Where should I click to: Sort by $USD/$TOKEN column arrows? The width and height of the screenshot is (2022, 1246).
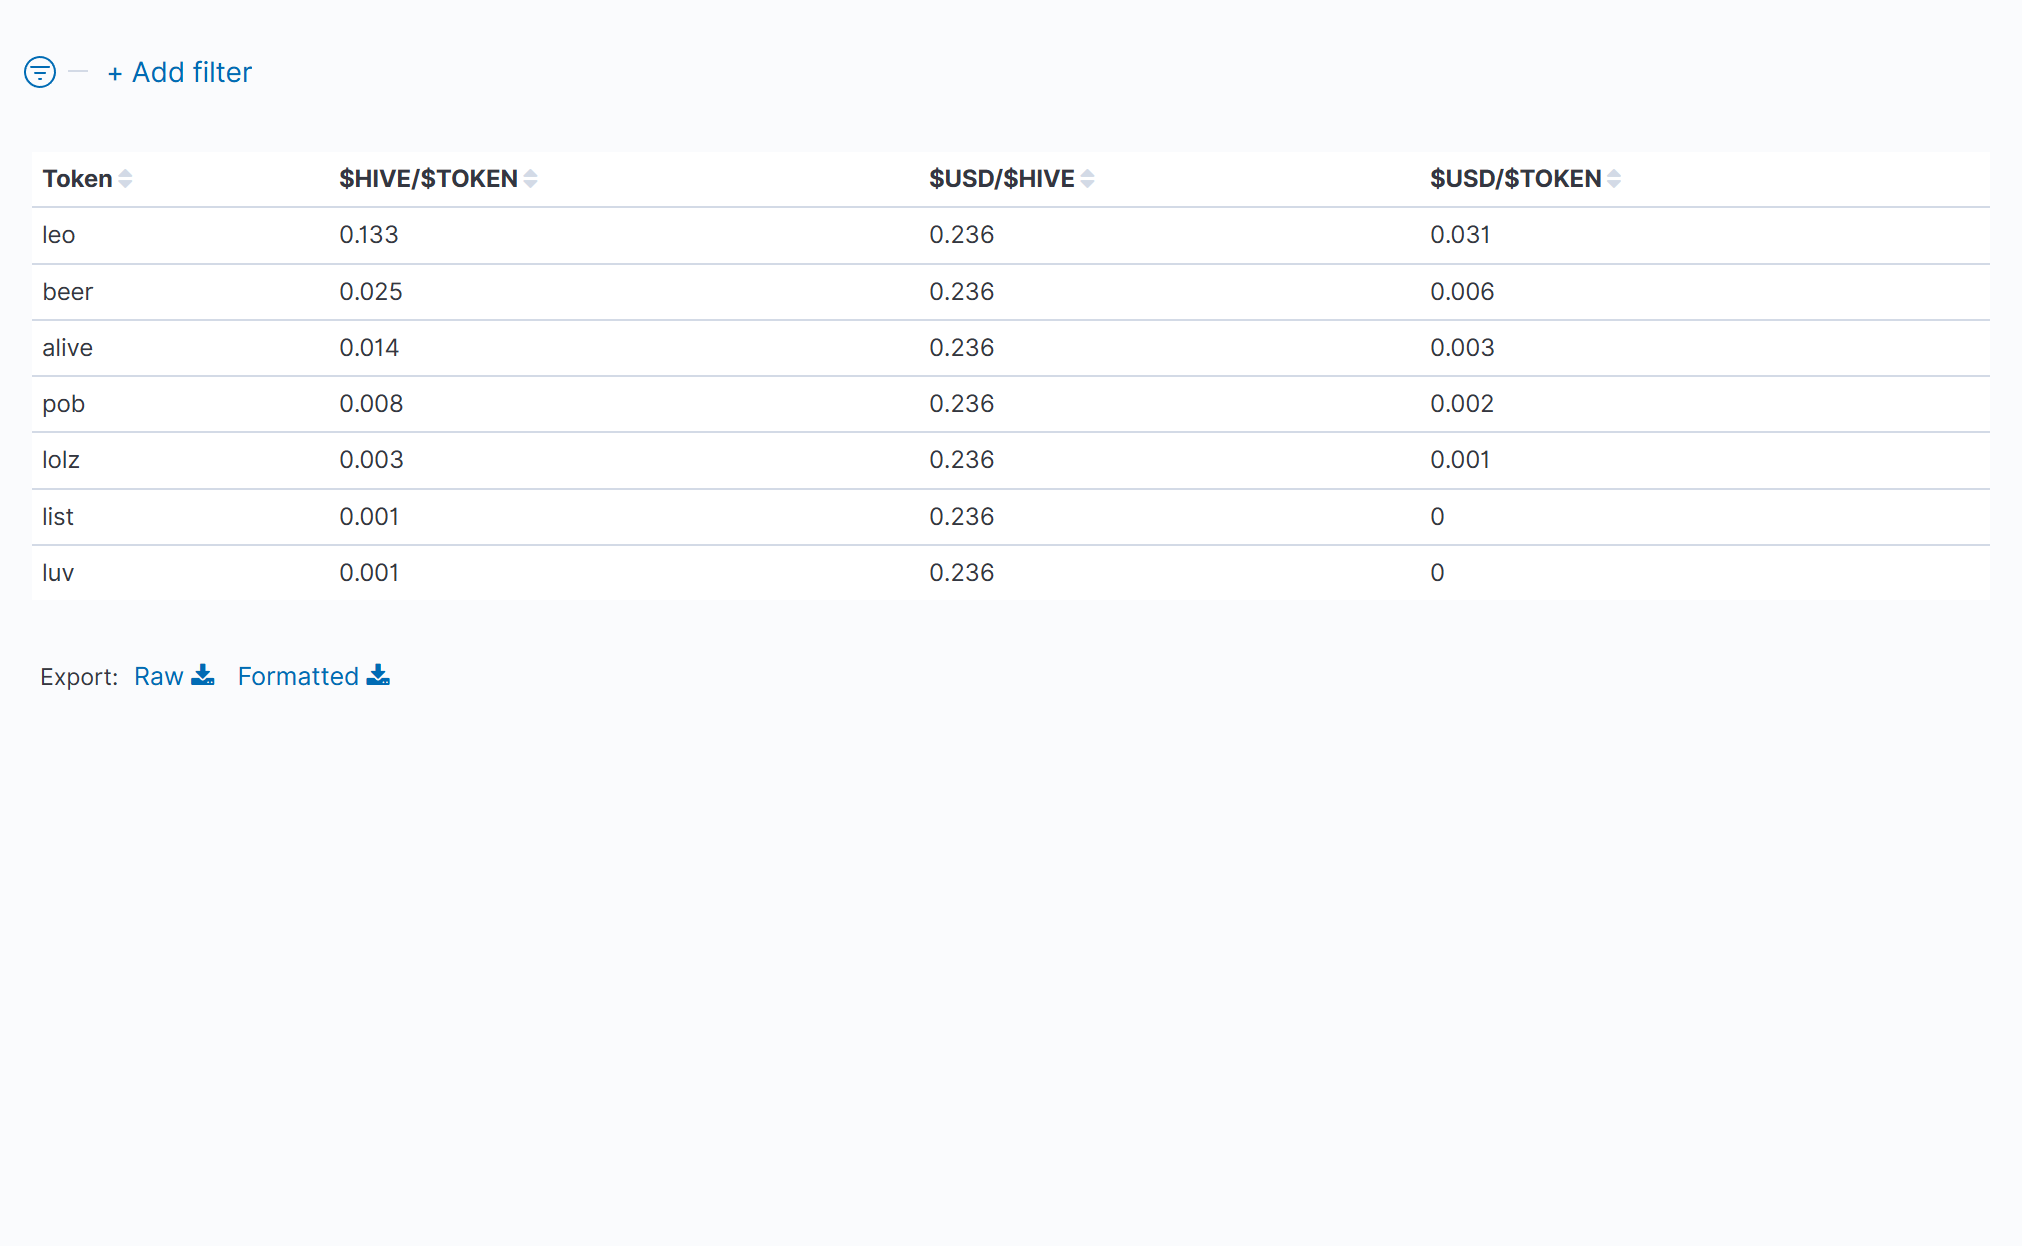pyautogui.click(x=1614, y=179)
